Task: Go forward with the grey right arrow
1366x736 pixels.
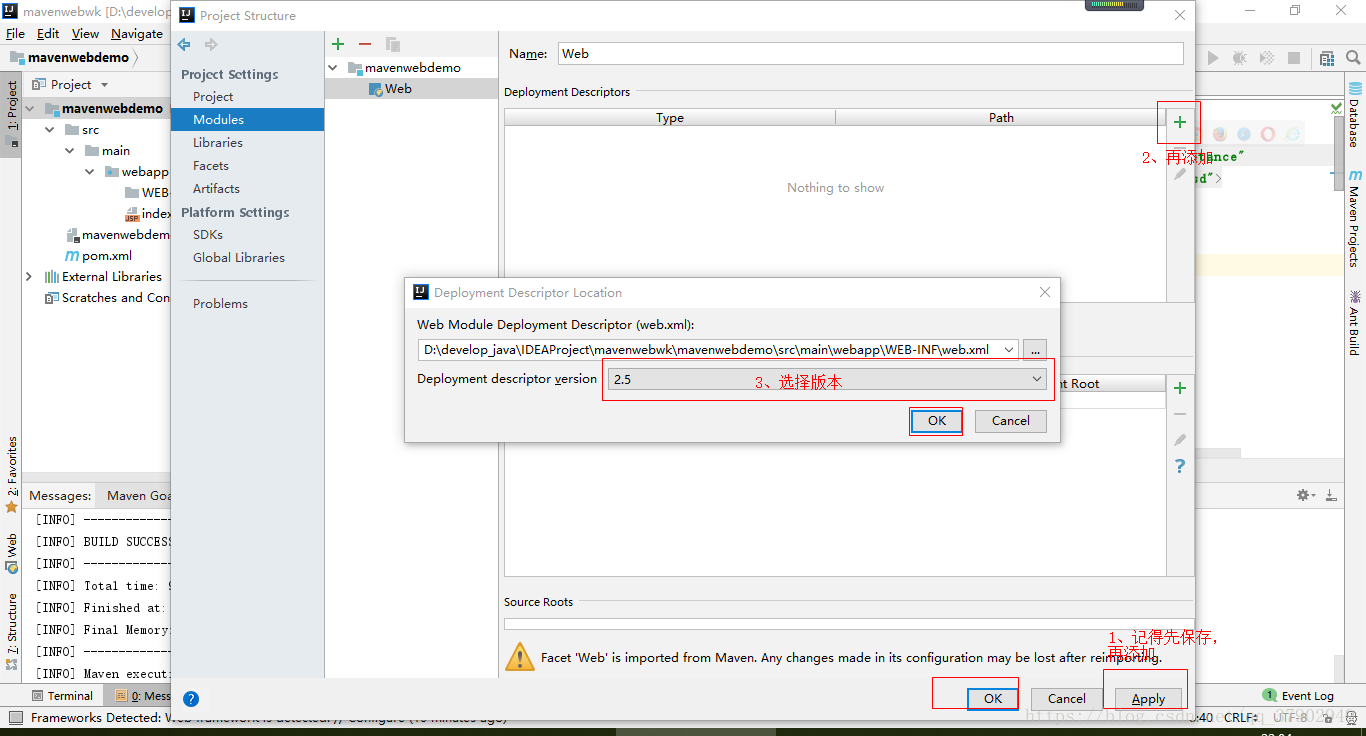Action: 211,44
